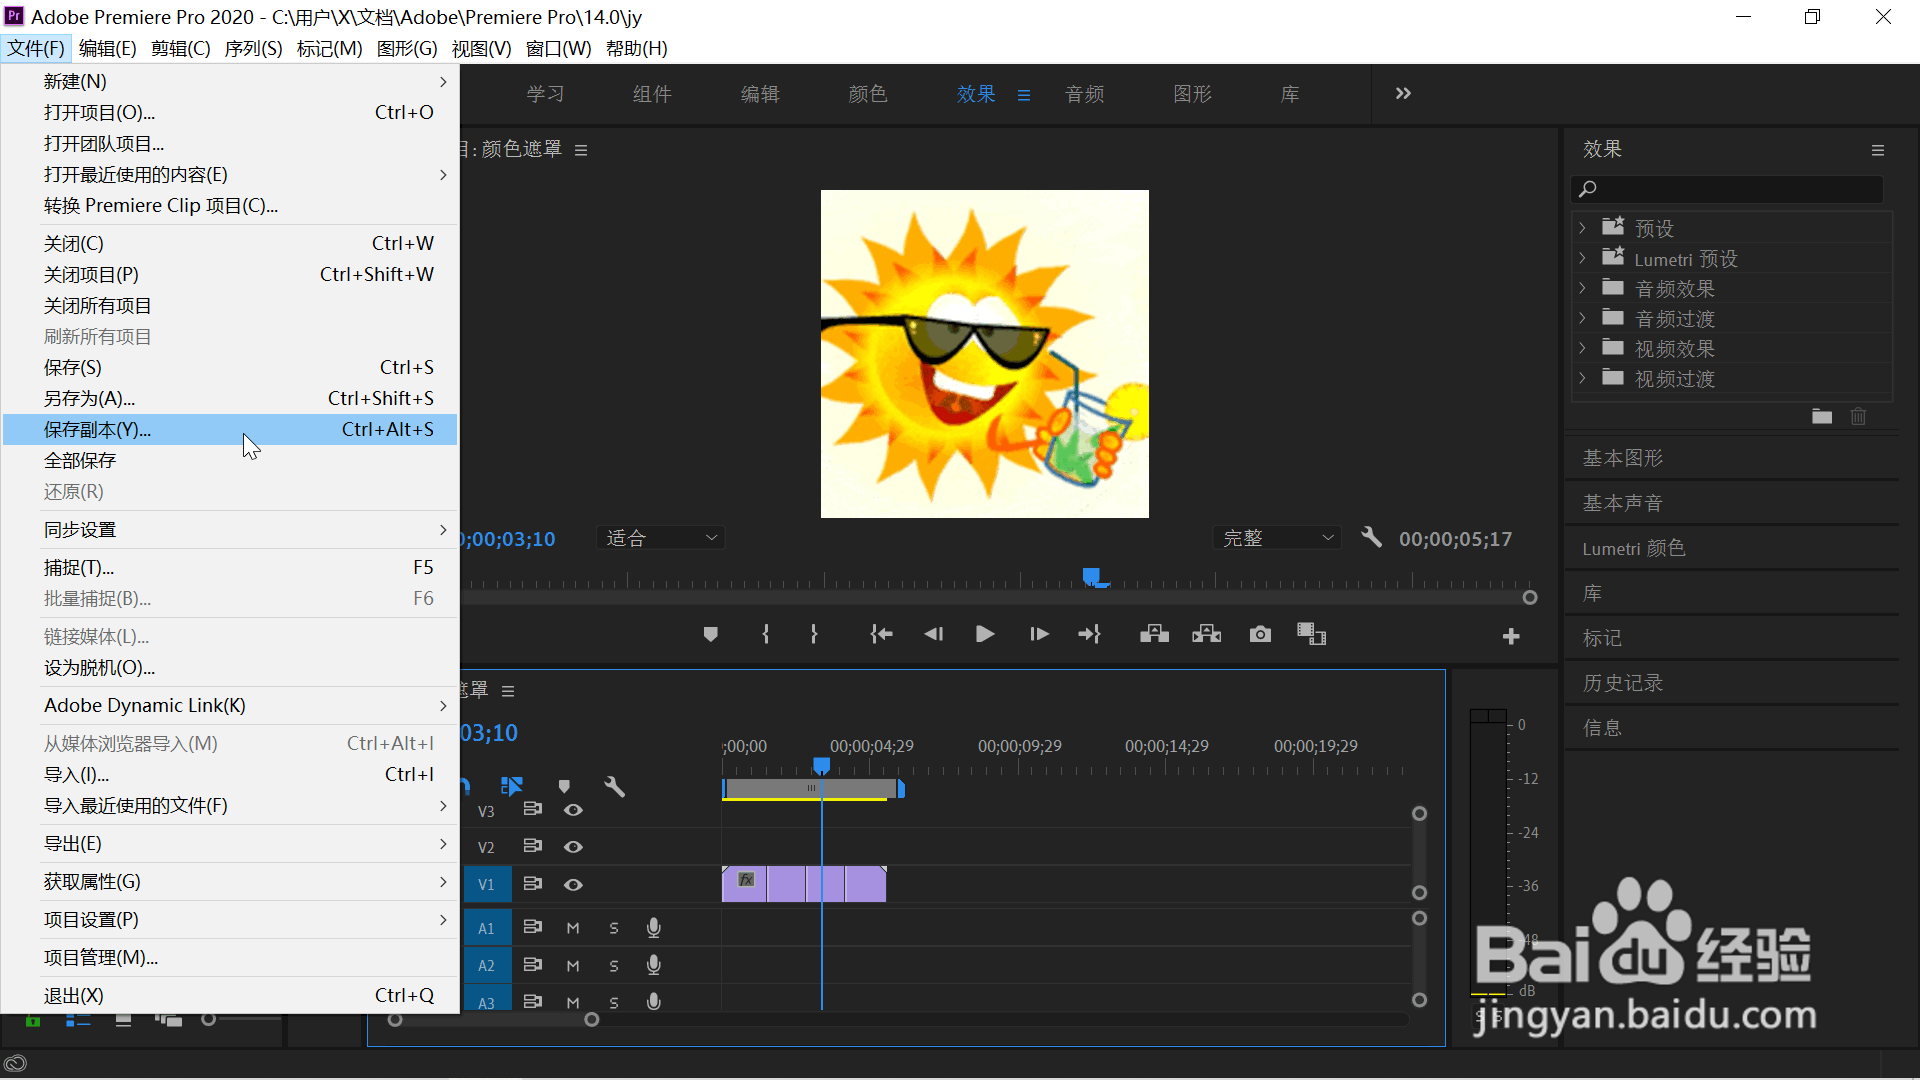Open the 导出(E) submenu
This screenshot has height=1080, width=1920.
coord(230,844)
